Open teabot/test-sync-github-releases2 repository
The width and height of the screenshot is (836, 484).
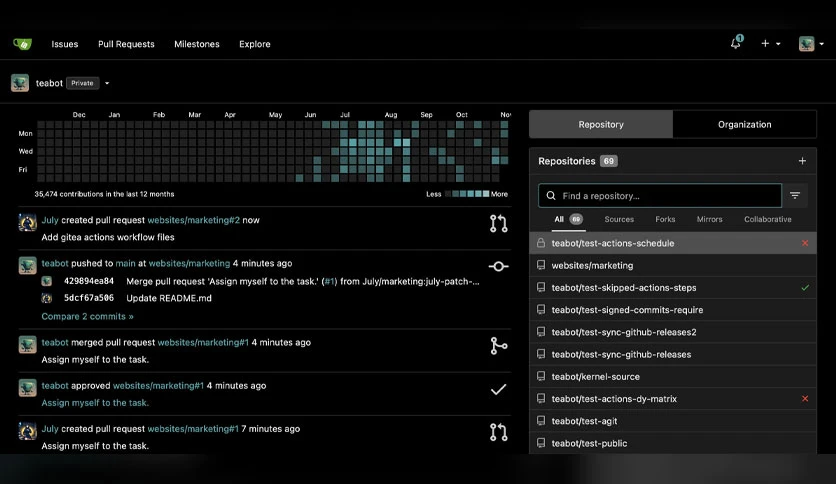(x=624, y=332)
